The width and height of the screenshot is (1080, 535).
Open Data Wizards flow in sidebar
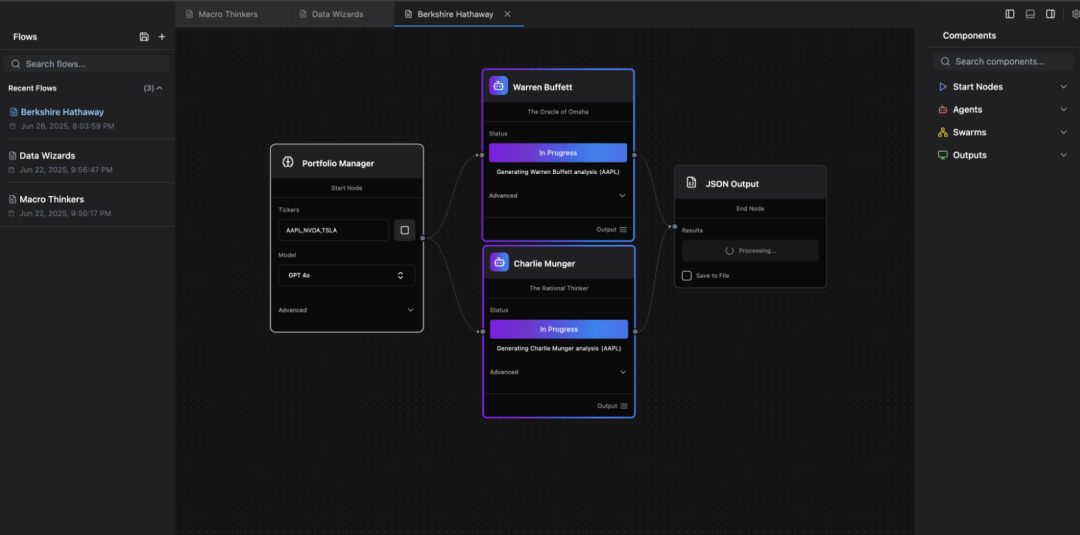click(48, 156)
